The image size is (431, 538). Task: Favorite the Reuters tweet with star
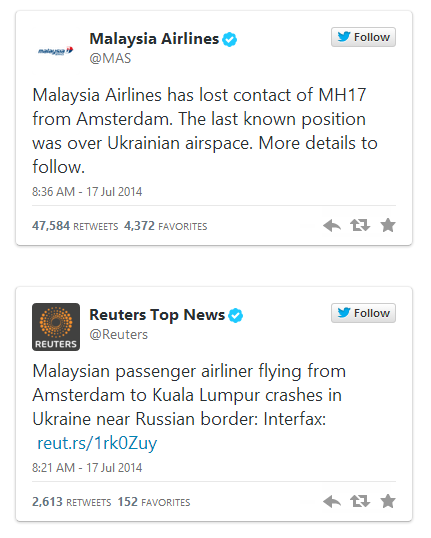pos(388,501)
